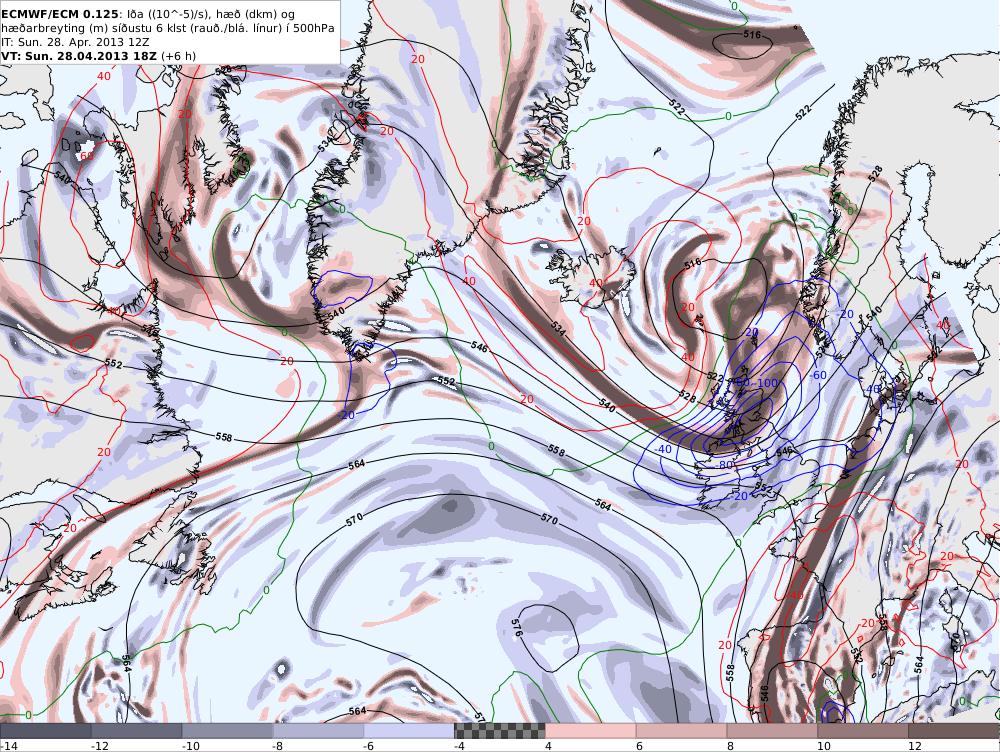Image resolution: width=1000 pixels, height=752 pixels.
Task: Select the legend swatch between -8 and -6
Action: [x=319, y=731]
